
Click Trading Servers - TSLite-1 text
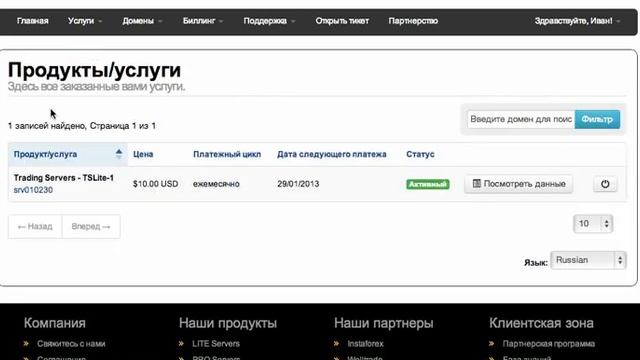click(x=64, y=178)
